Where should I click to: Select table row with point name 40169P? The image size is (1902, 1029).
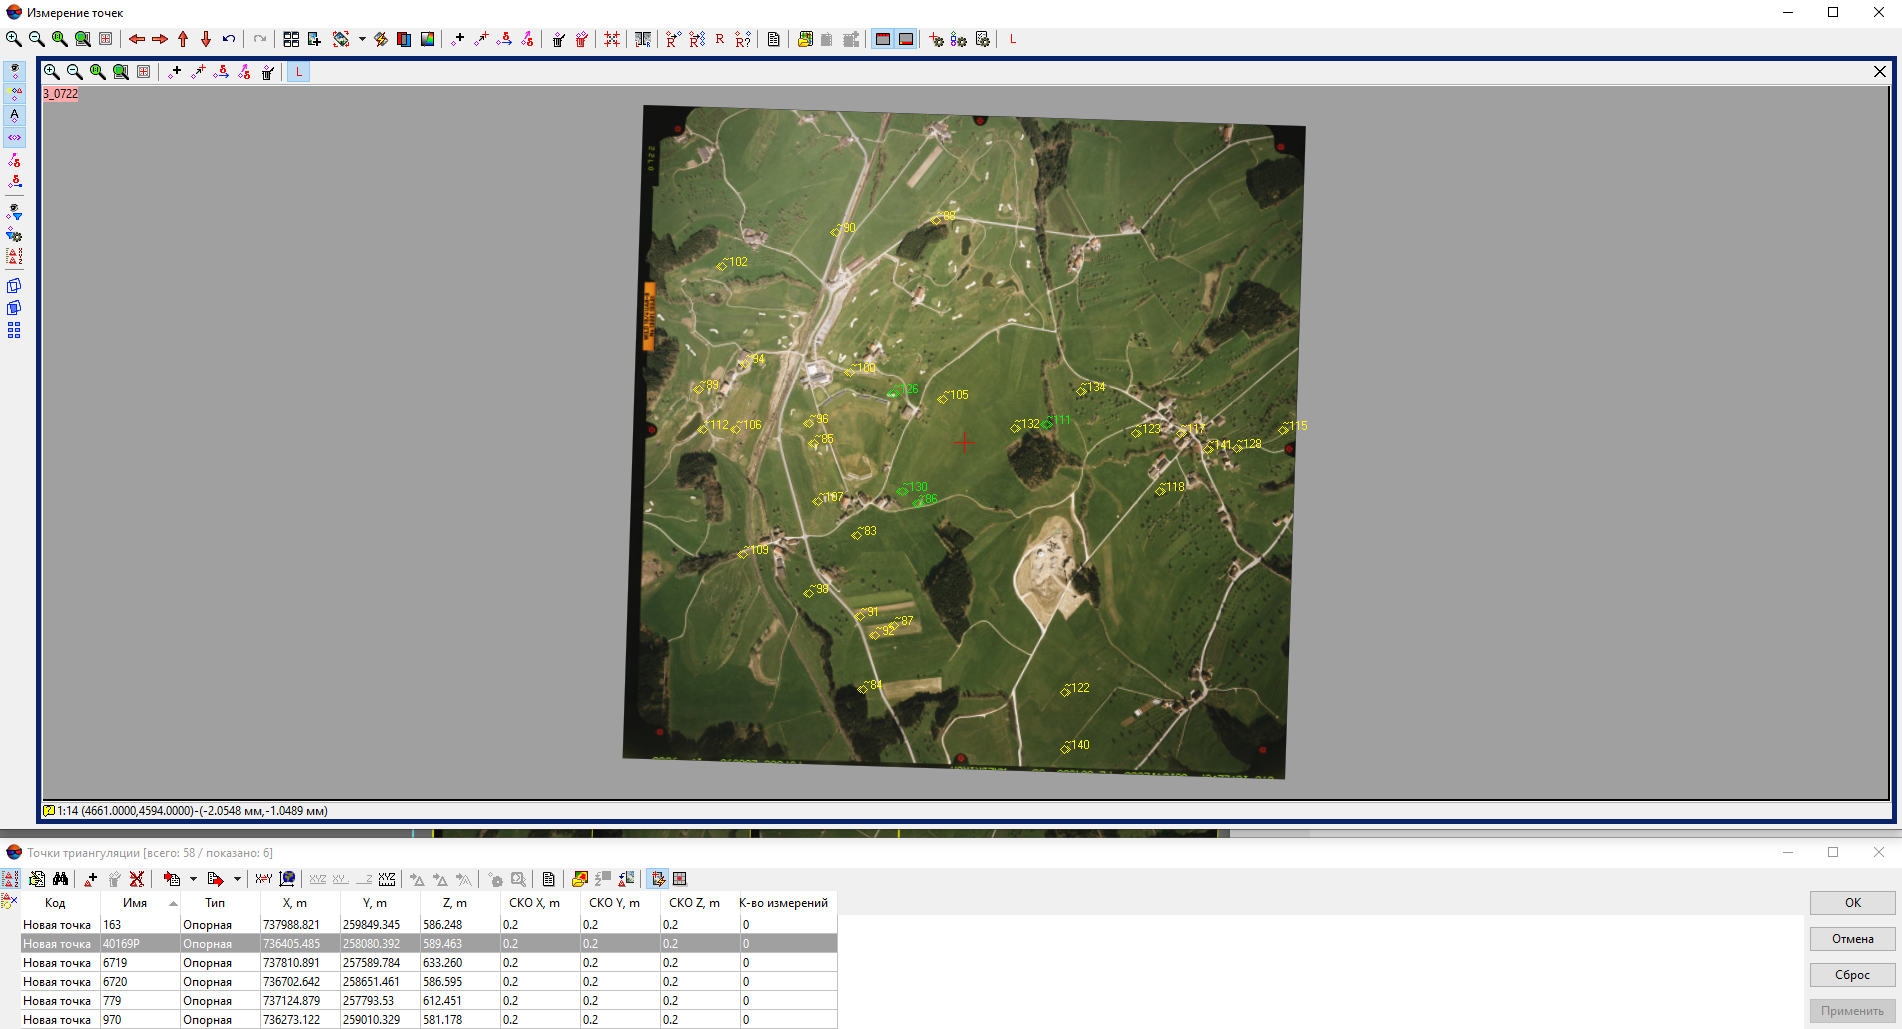click(429, 944)
